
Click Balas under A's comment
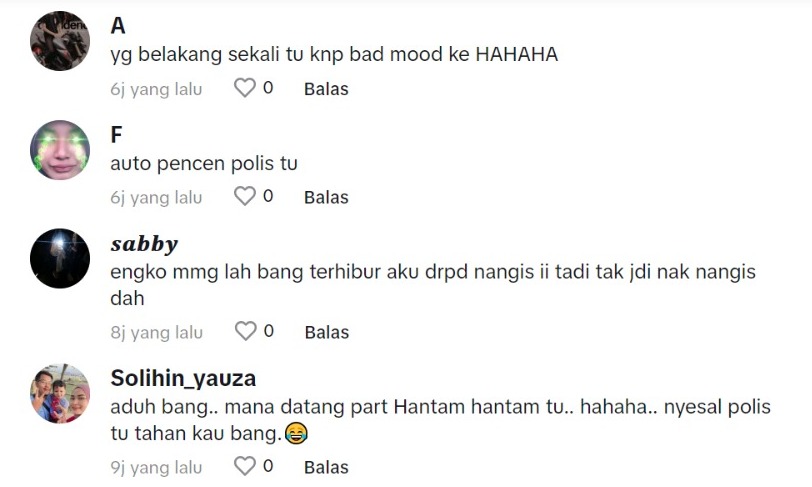tap(326, 89)
